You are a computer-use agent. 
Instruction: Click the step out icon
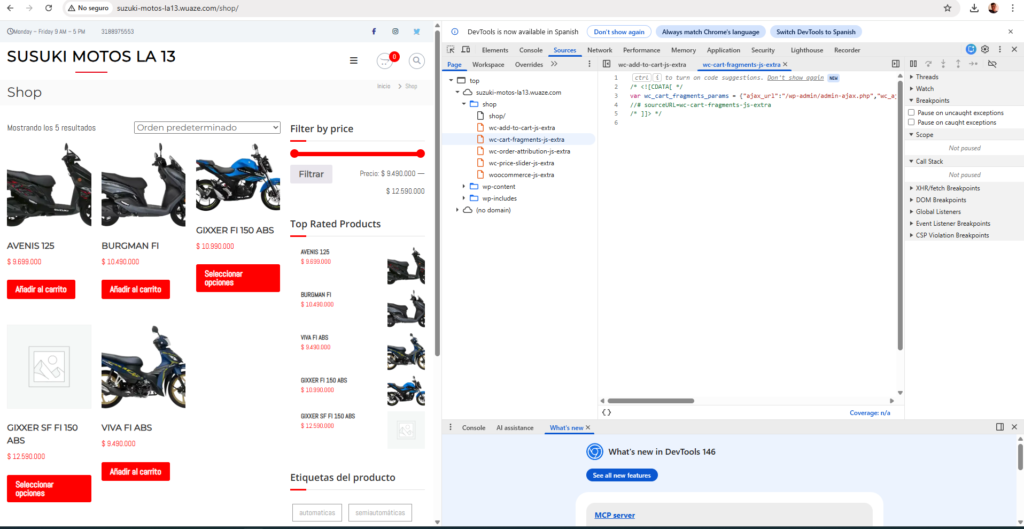click(958, 64)
